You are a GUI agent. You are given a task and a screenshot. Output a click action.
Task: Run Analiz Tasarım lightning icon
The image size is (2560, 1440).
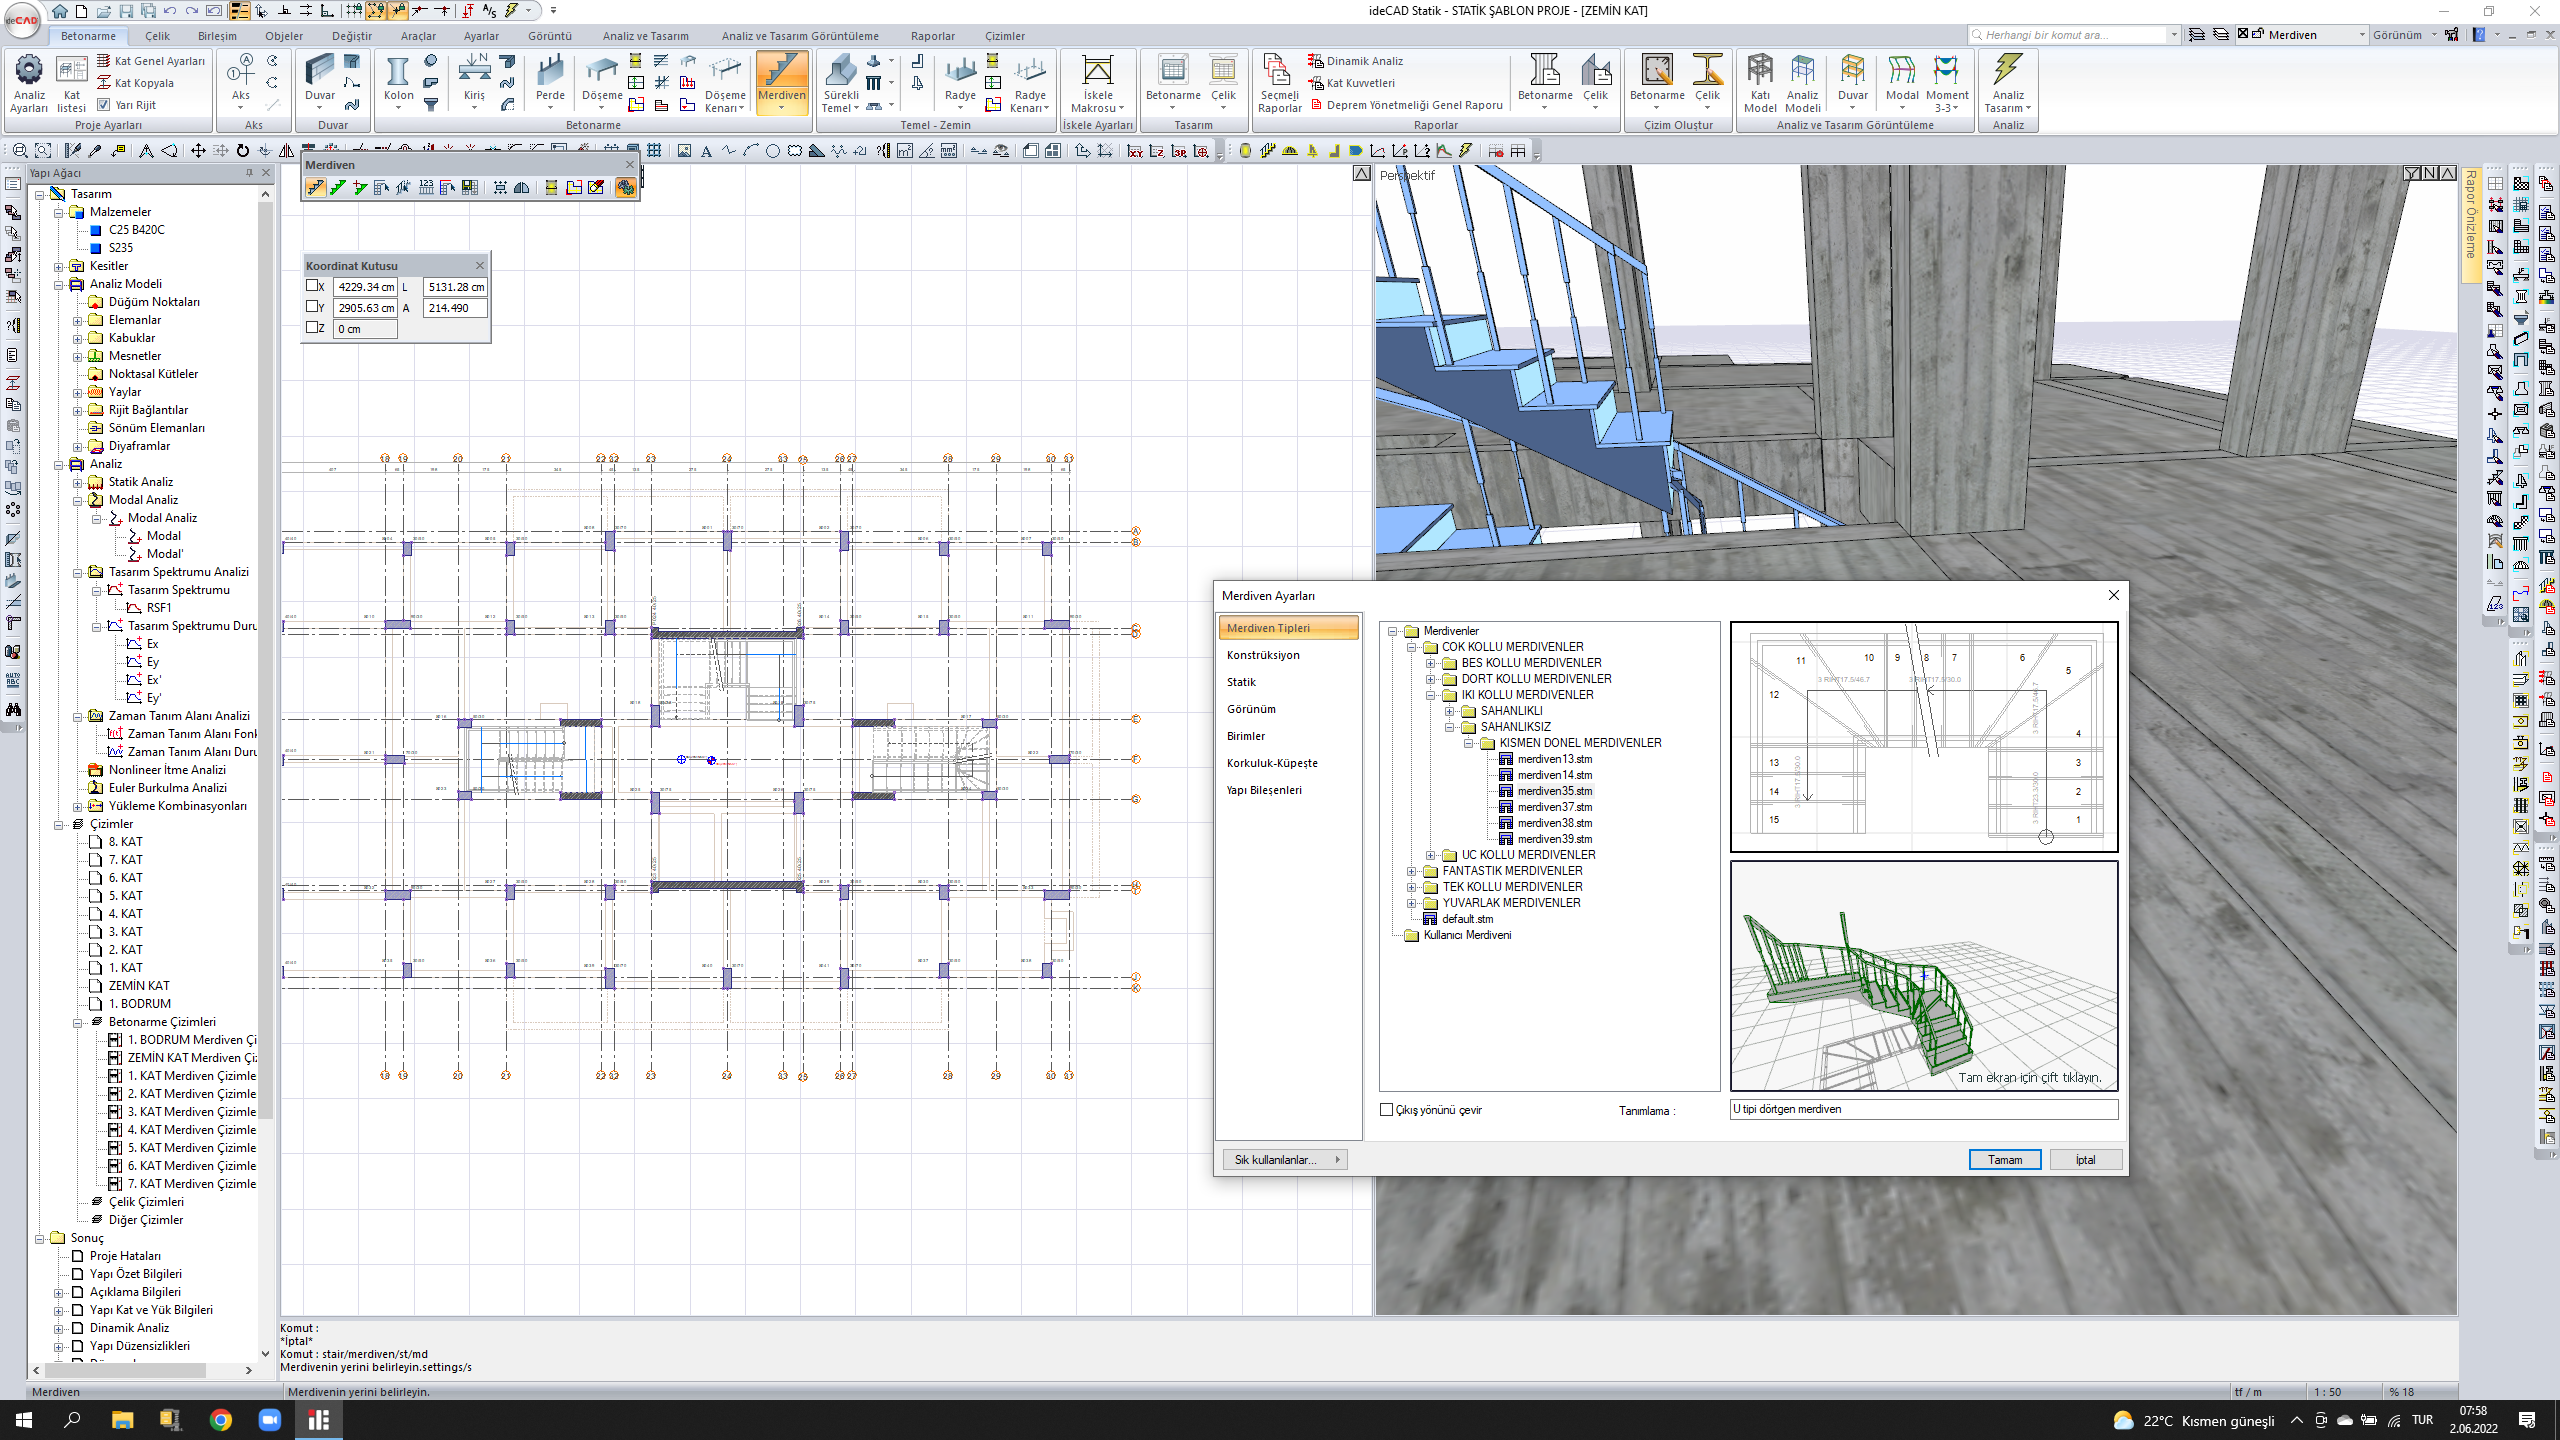(2007, 84)
